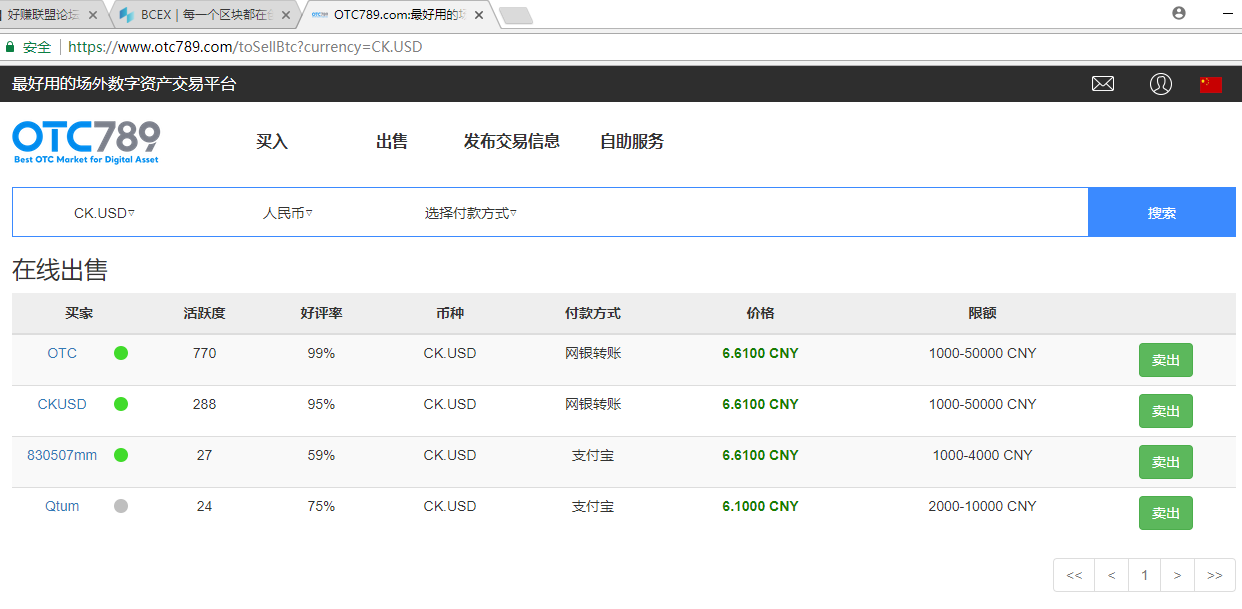
Task: Open the mail envelope messages icon
Action: [1103, 84]
